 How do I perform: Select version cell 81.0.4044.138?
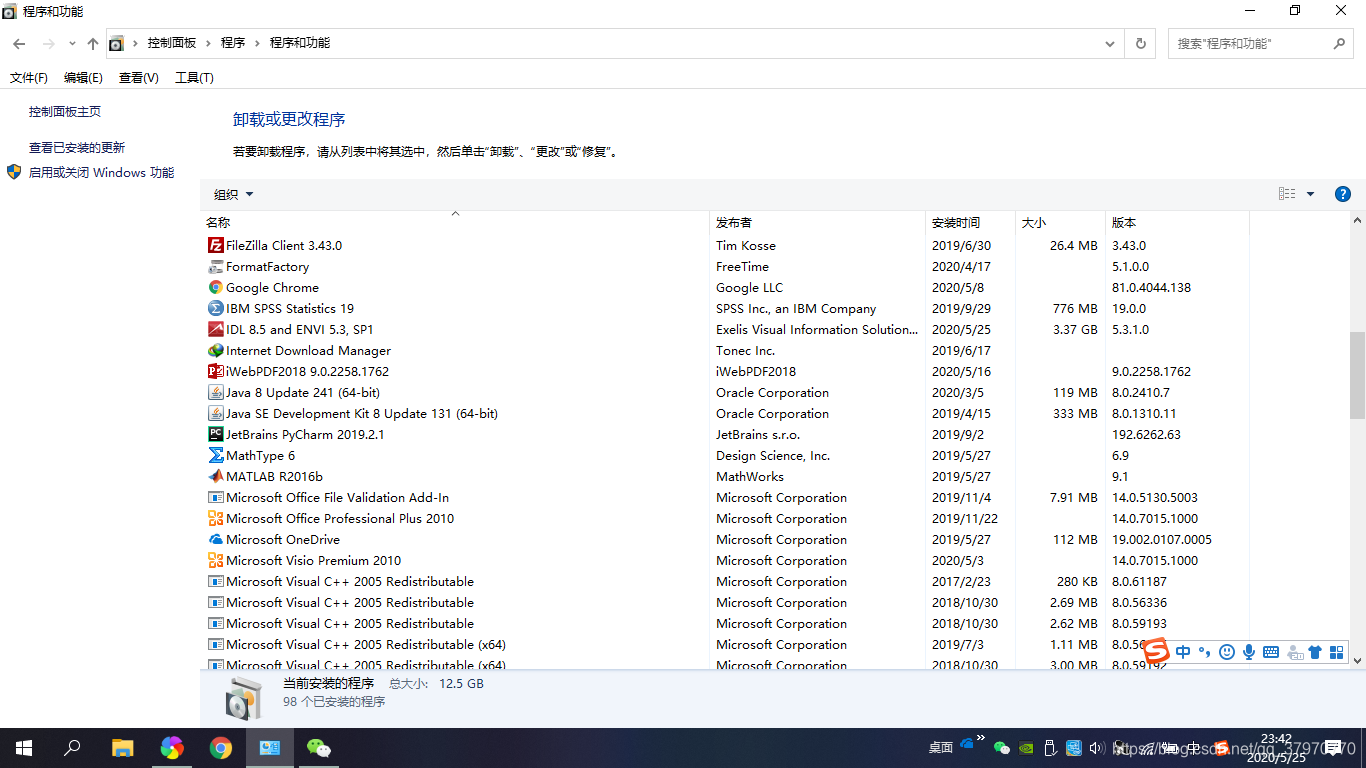[x=1151, y=287]
